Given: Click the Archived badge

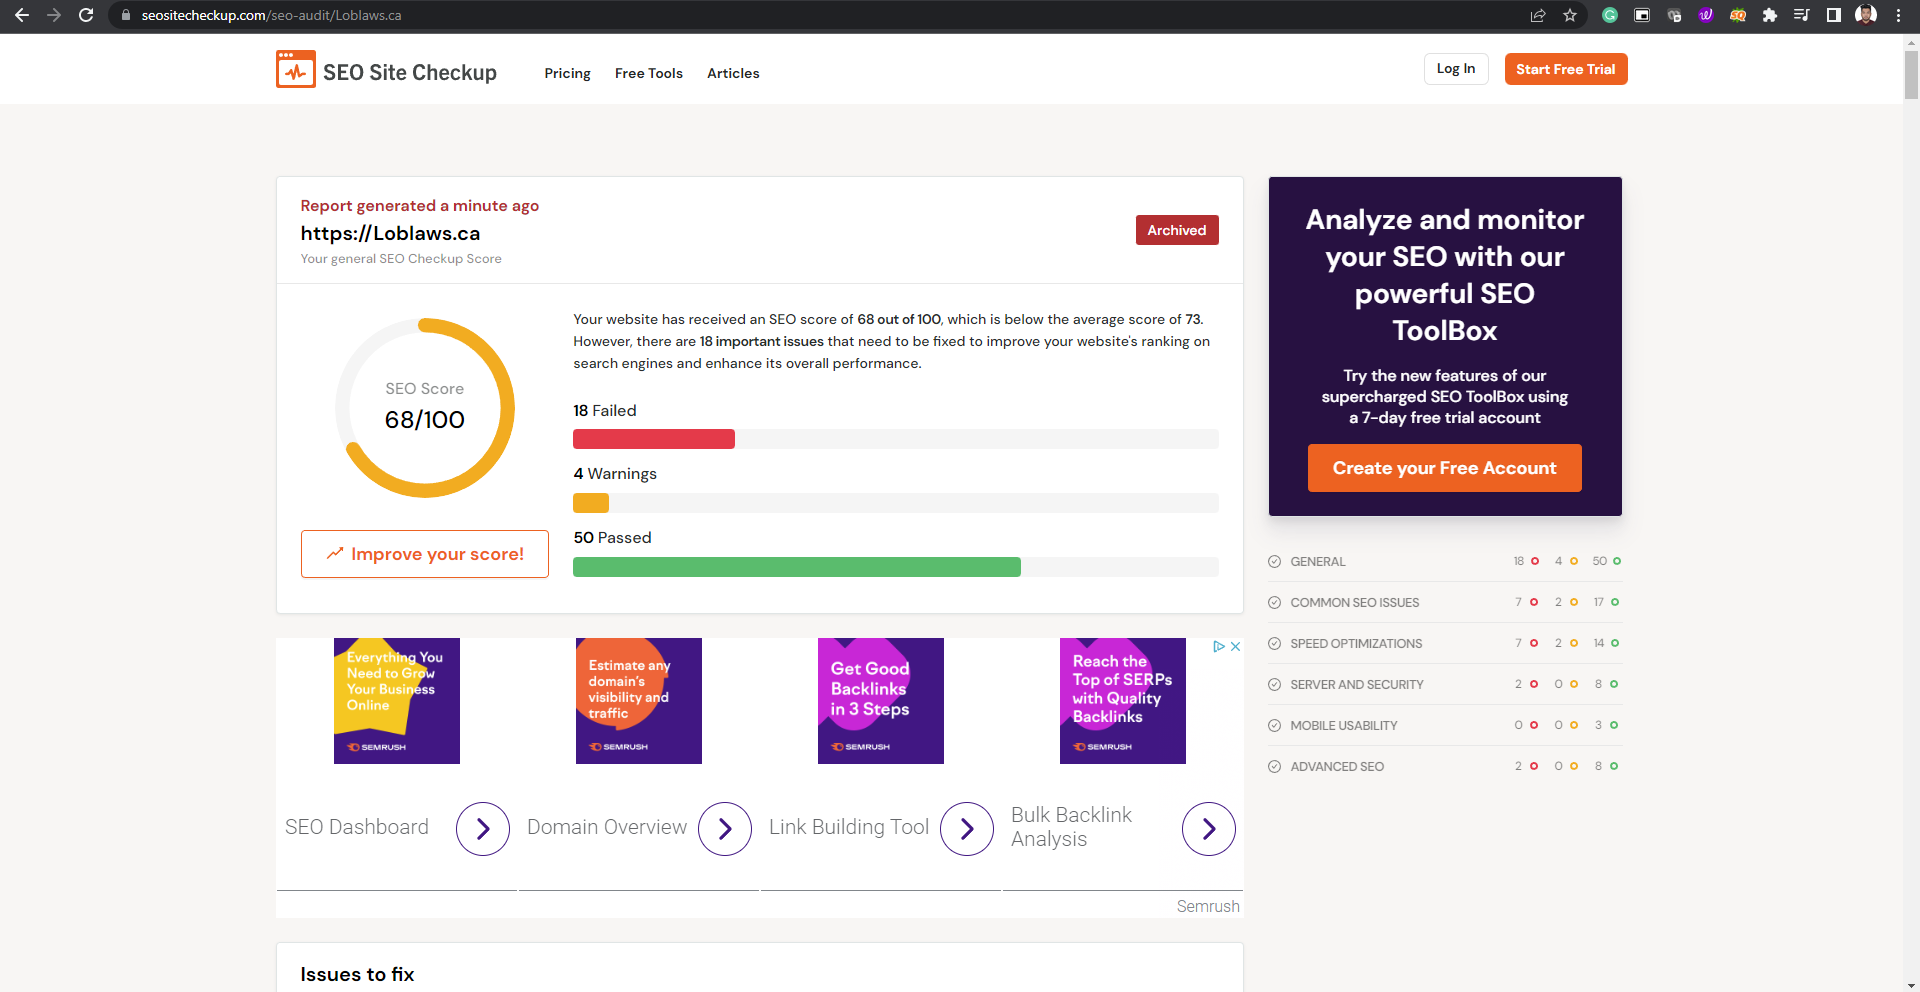Looking at the screenshot, I should pos(1177,230).
